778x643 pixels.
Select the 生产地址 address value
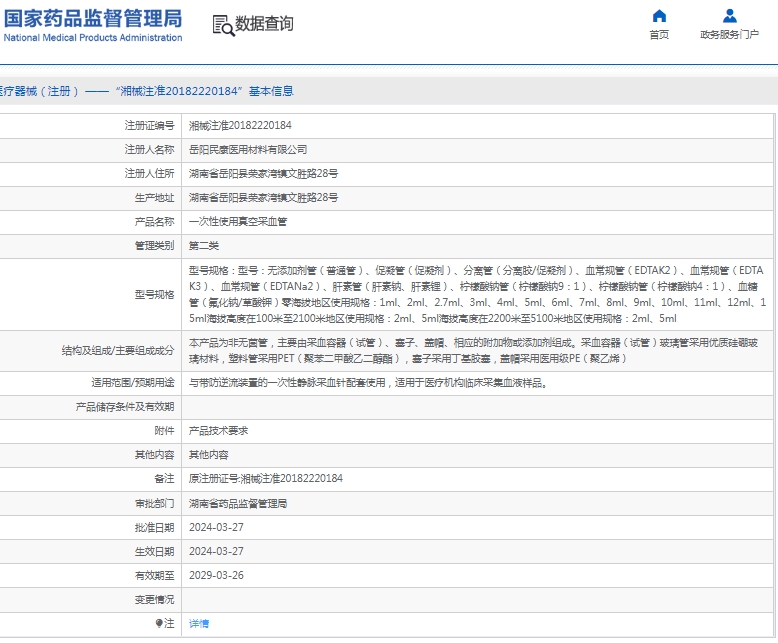(x=263, y=197)
